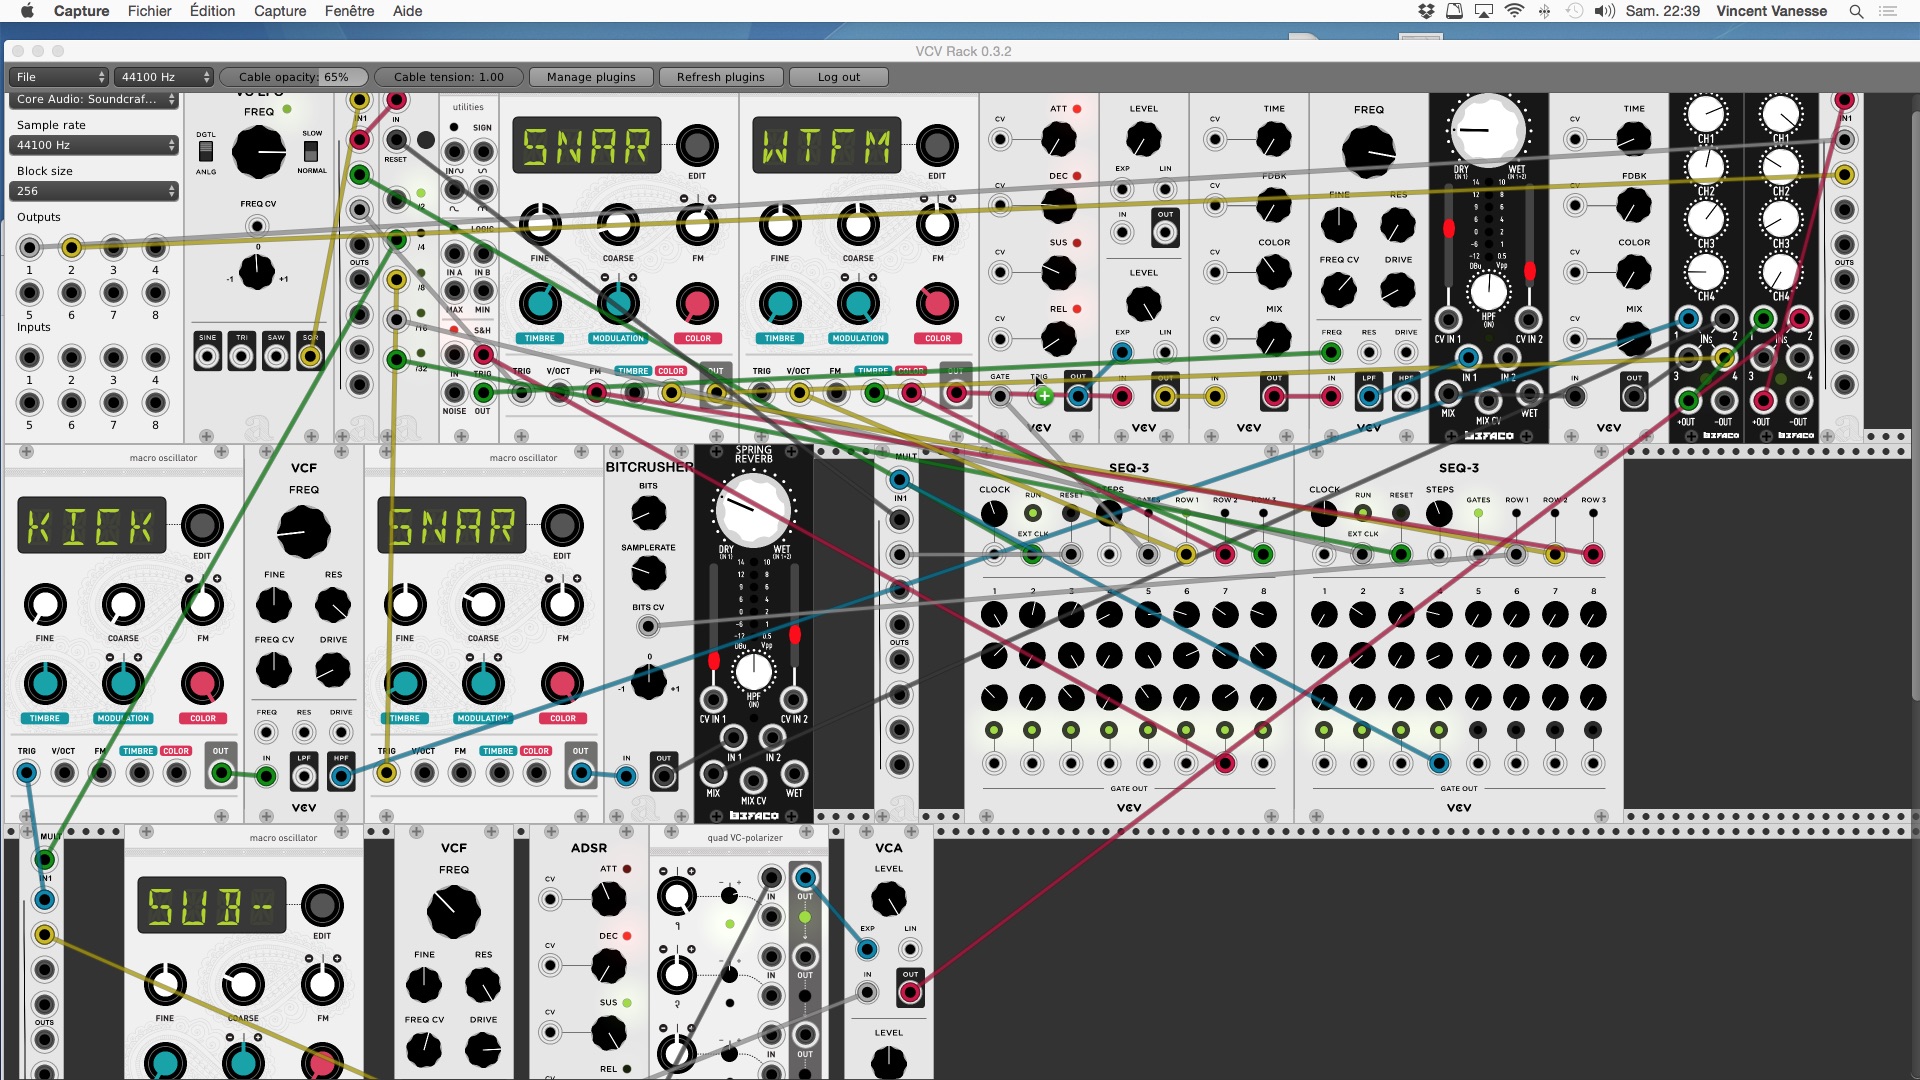Click the SAMPLERATE knob on Bitcrusher

click(x=648, y=574)
